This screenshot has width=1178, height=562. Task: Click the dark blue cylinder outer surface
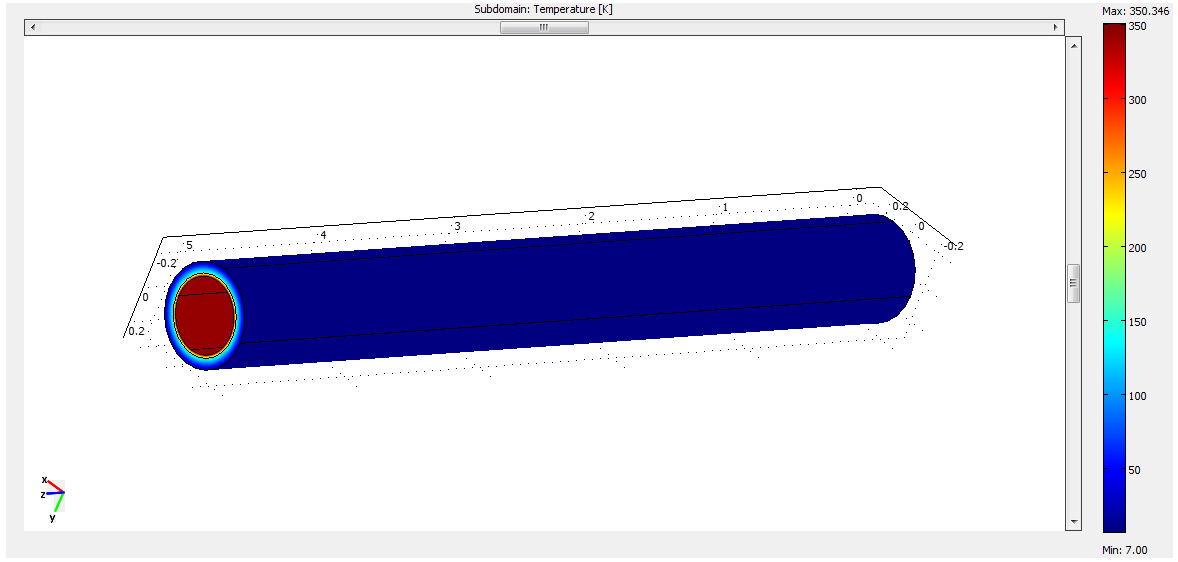571,293
